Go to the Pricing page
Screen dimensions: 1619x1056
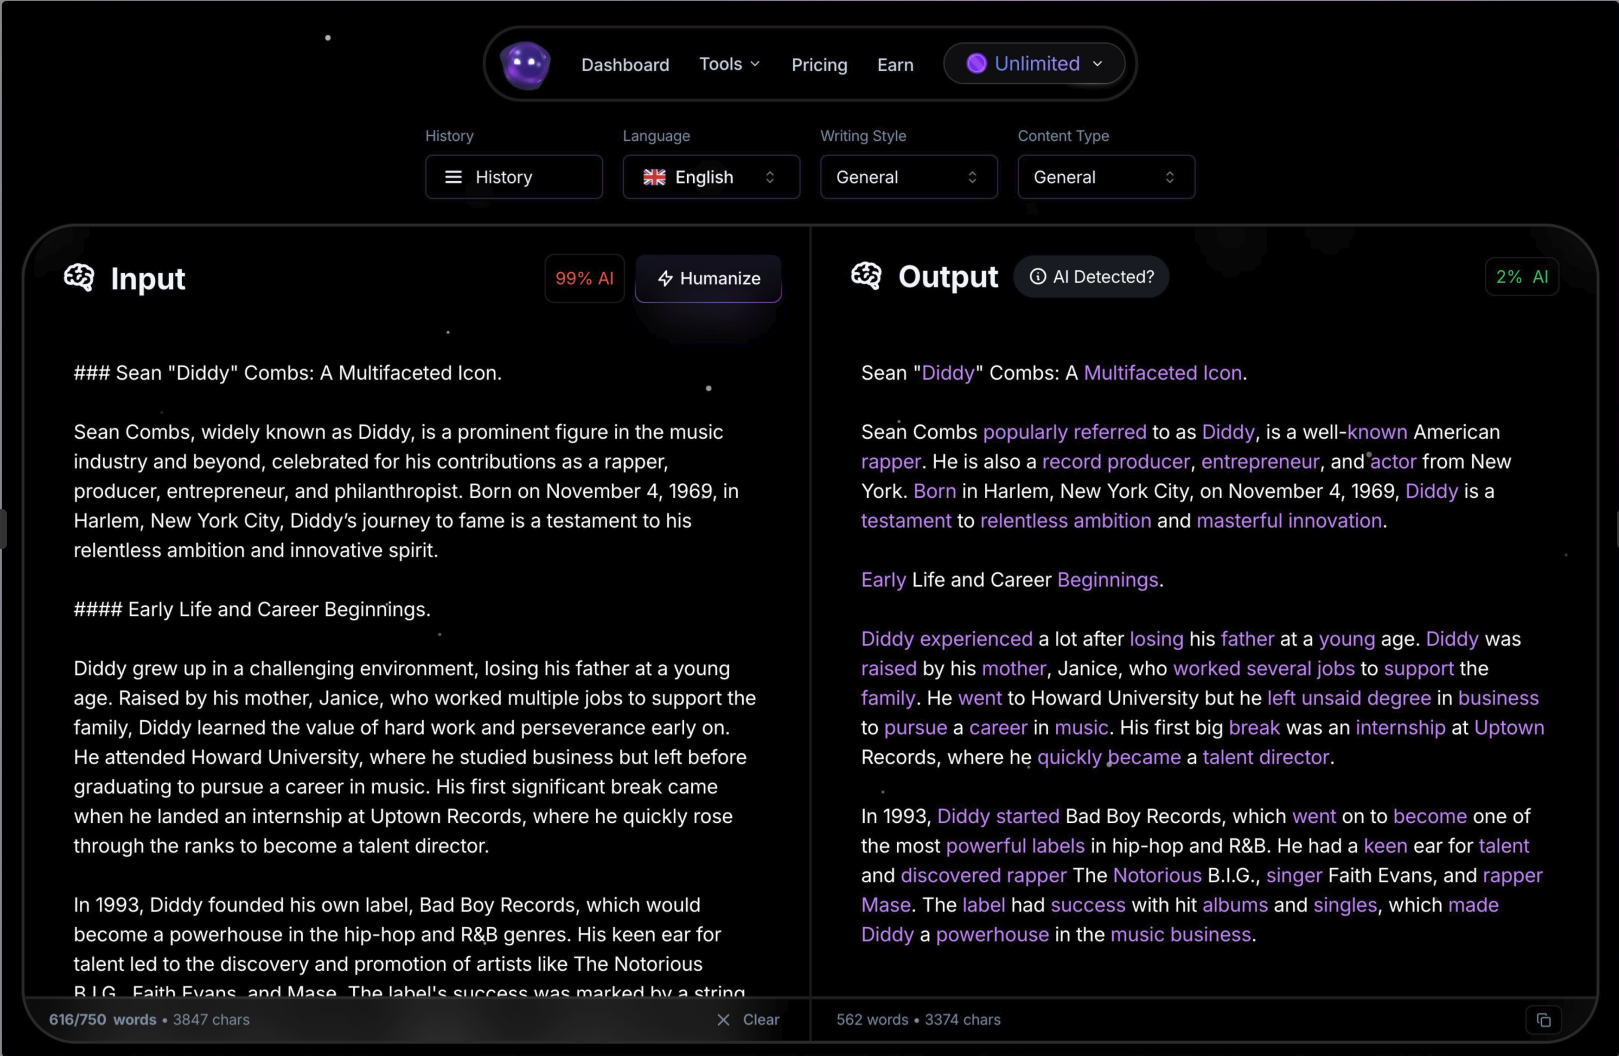click(x=819, y=65)
